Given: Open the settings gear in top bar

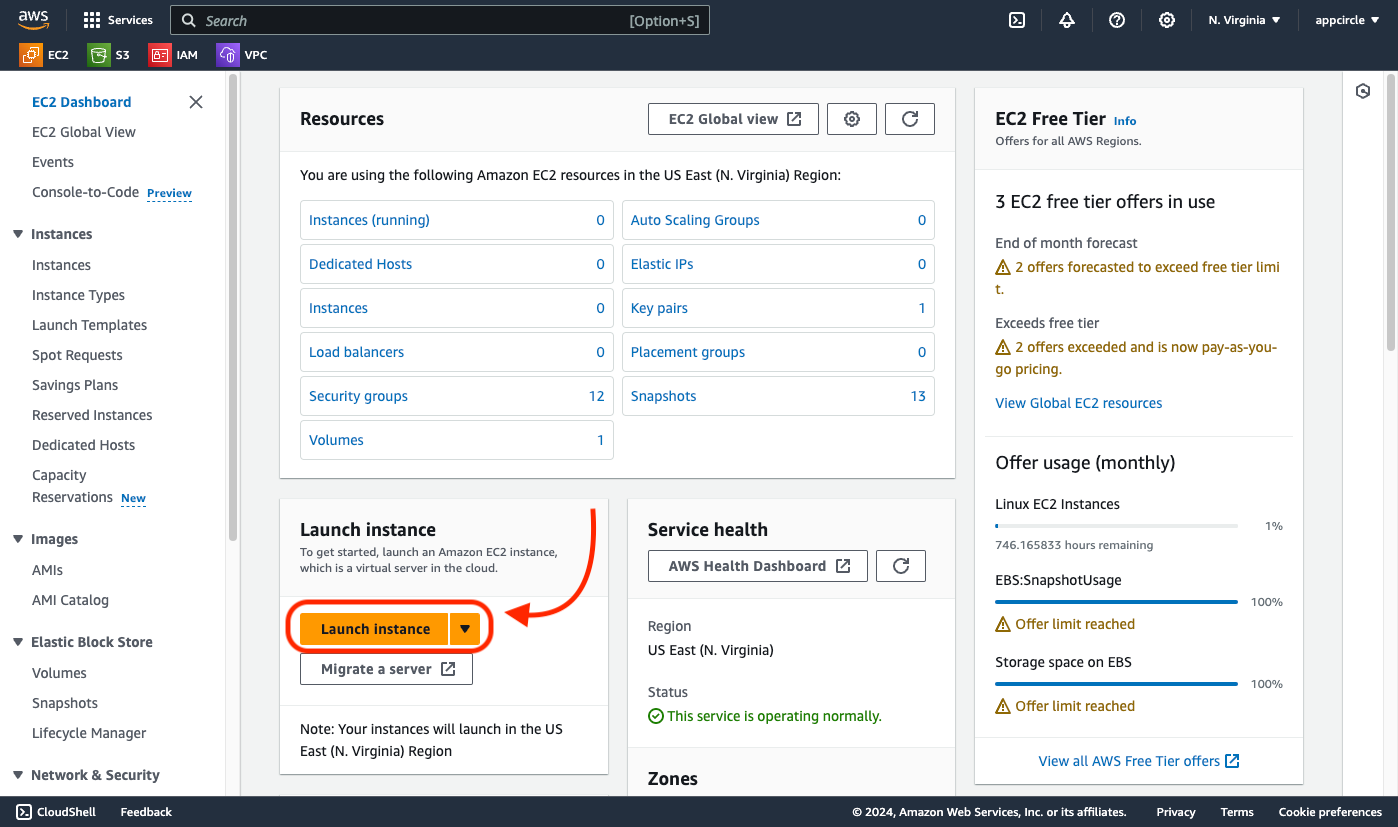Looking at the screenshot, I should coord(1167,20).
